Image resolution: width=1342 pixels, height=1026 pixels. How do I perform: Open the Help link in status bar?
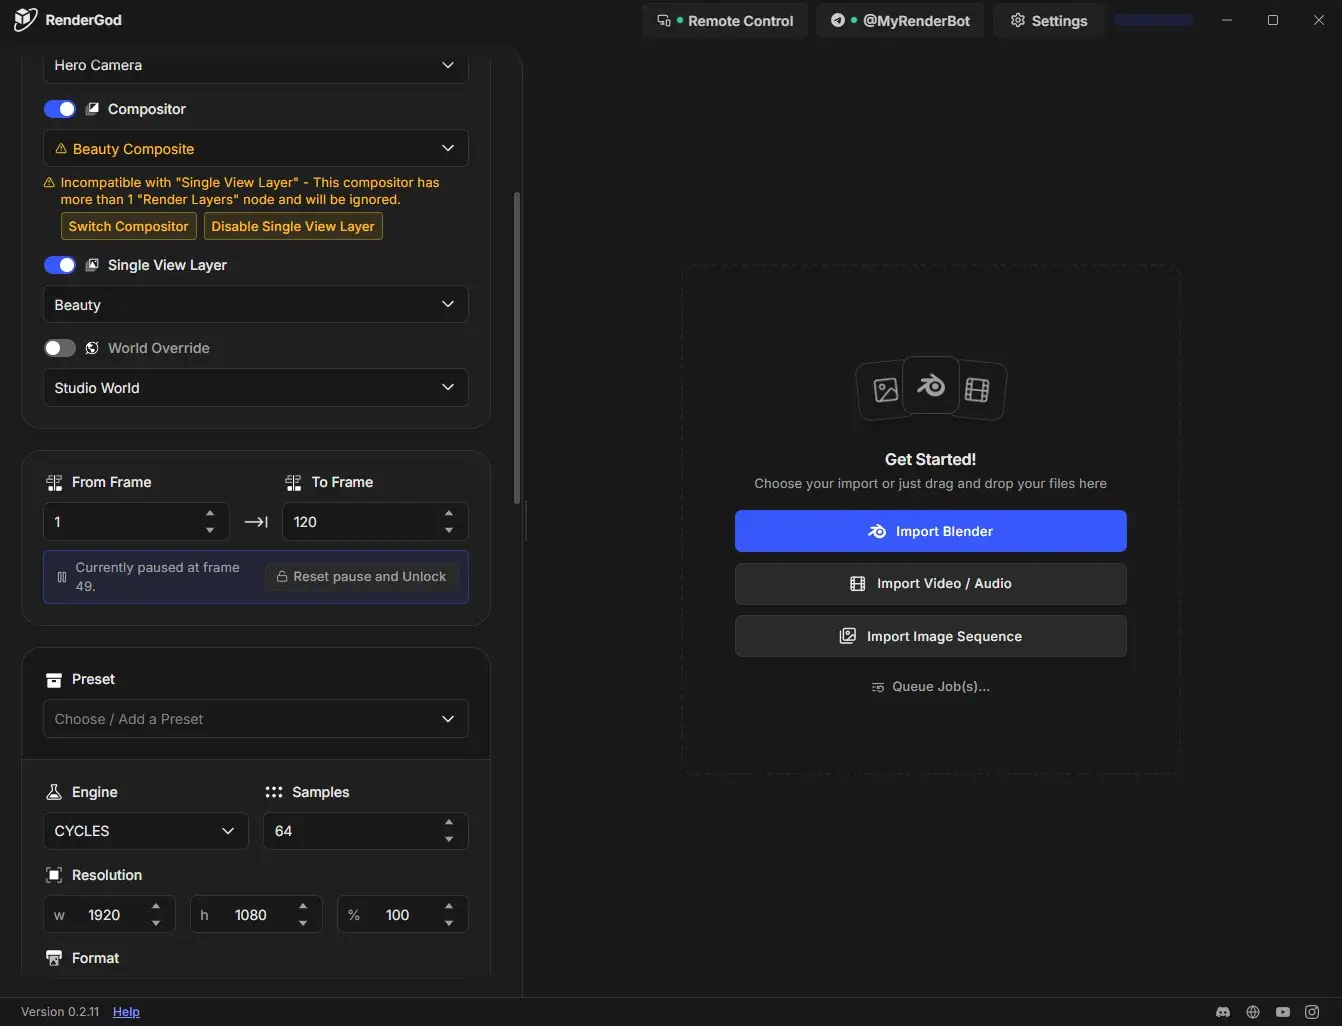point(126,1012)
